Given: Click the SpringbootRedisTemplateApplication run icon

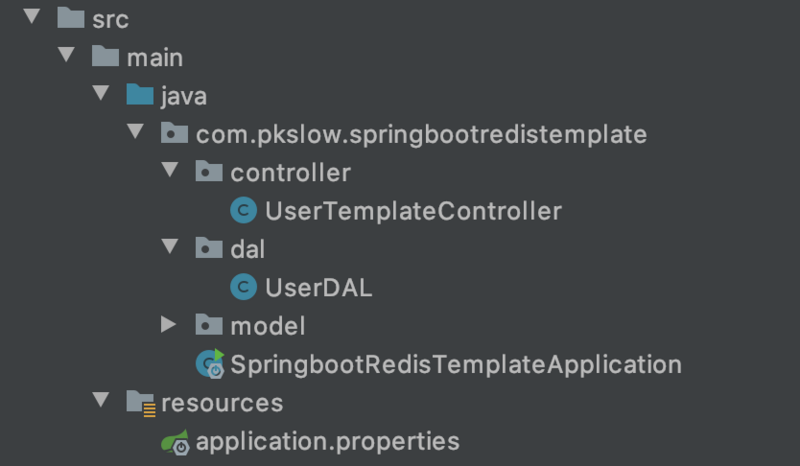Looking at the screenshot, I should click(210, 364).
